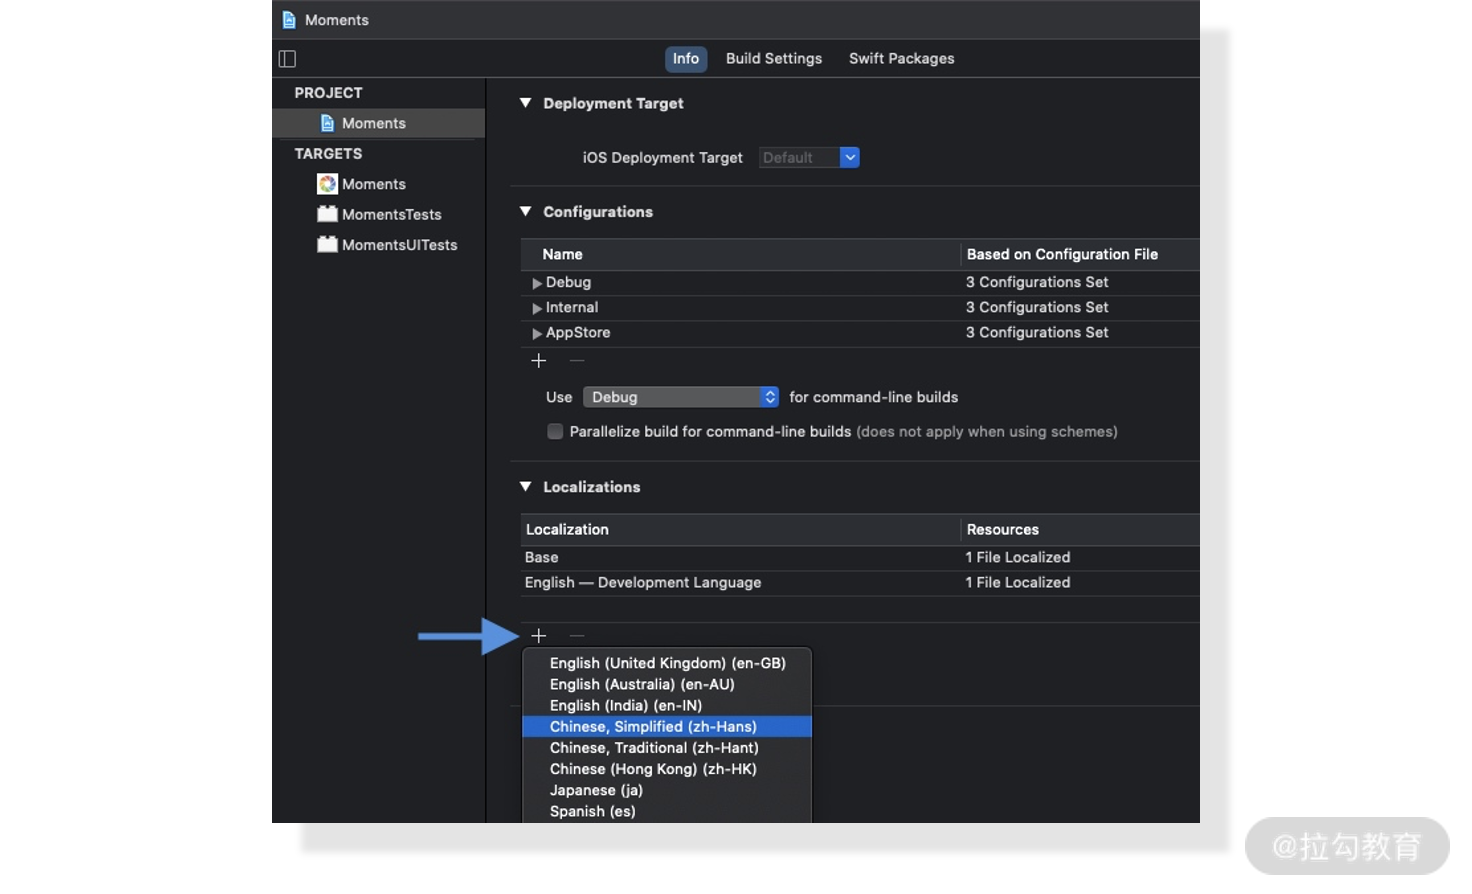Remove localization with the minus button
Image resolution: width=1472 pixels, height=894 pixels.
click(577, 636)
